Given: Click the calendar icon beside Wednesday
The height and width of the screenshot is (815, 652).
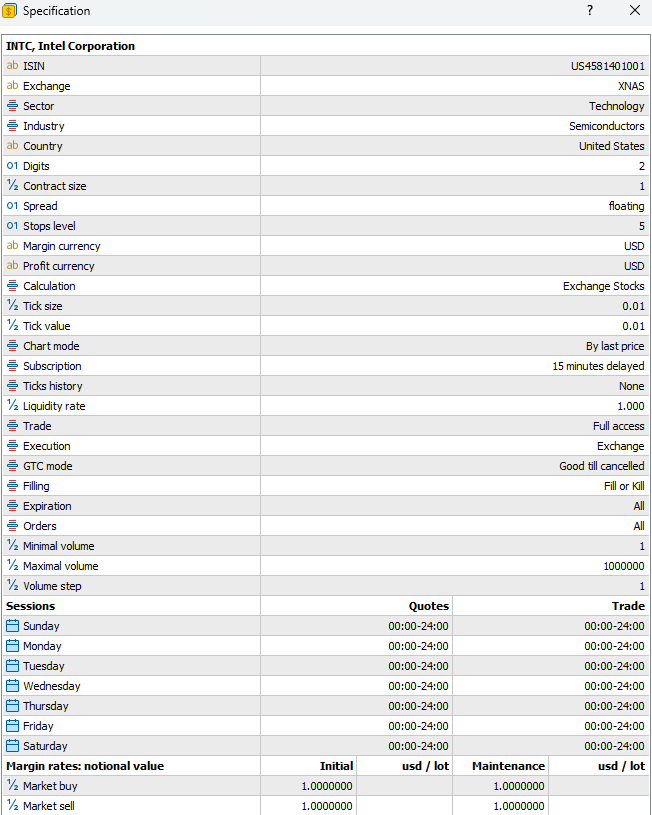Looking at the screenshot, I should click(x=12, y=686).
